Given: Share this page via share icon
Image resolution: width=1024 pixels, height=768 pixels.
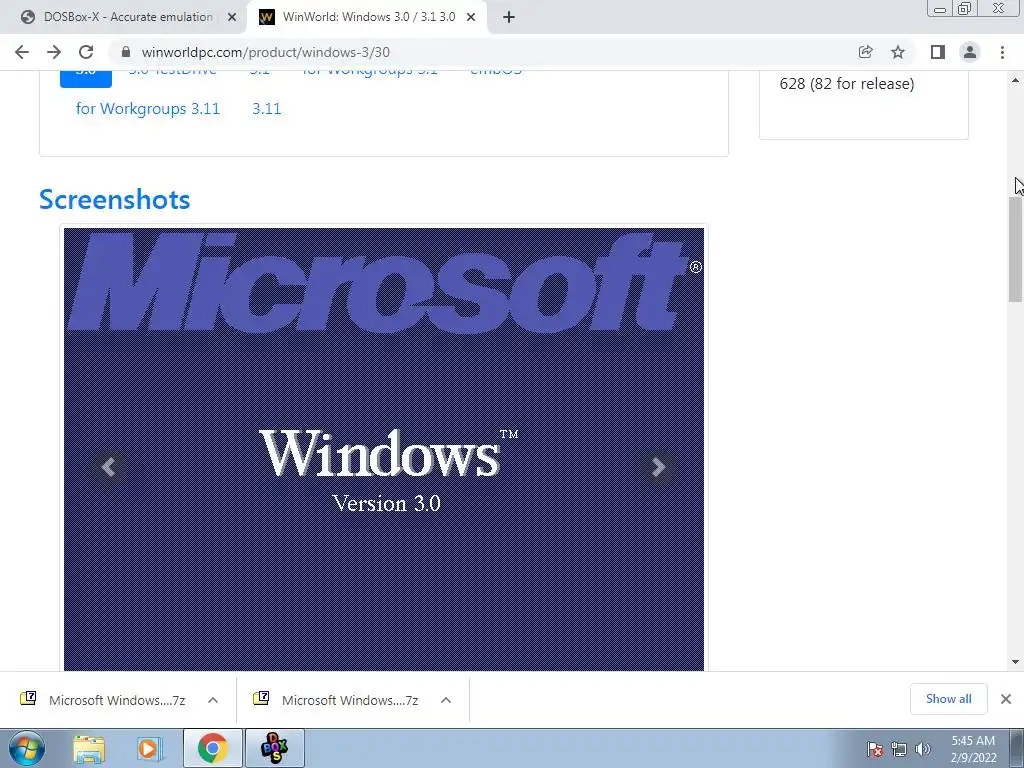Looking at the screenshot, I should point(865,52).
